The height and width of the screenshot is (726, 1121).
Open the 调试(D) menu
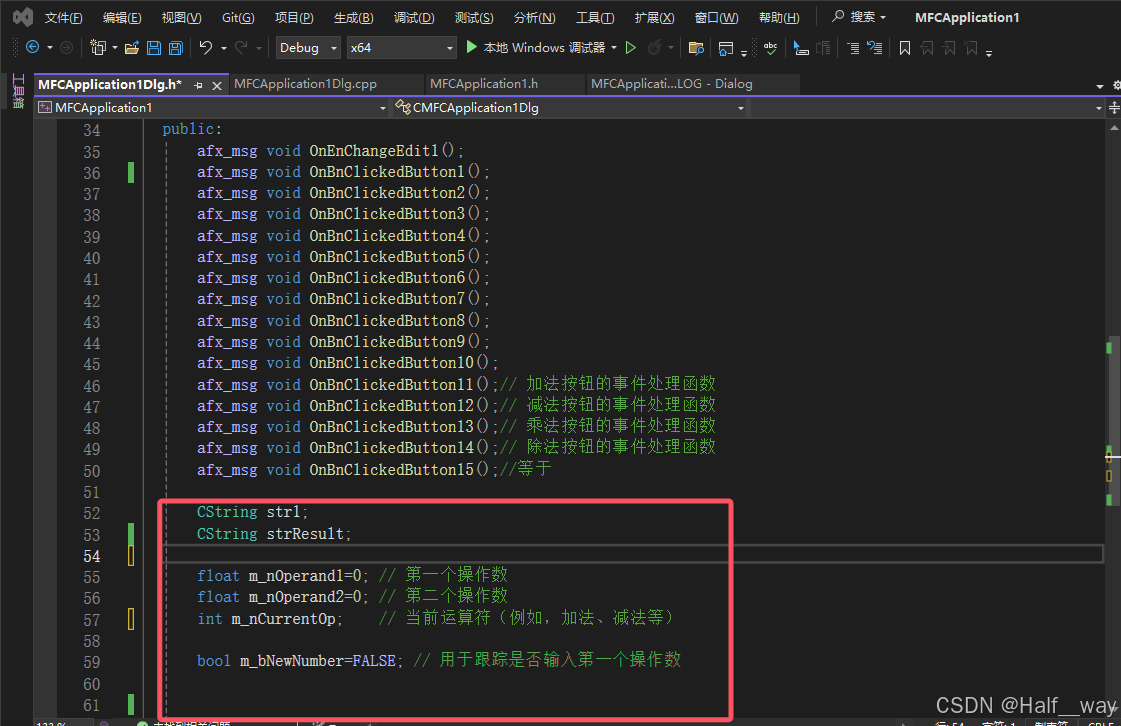[414, 17]
